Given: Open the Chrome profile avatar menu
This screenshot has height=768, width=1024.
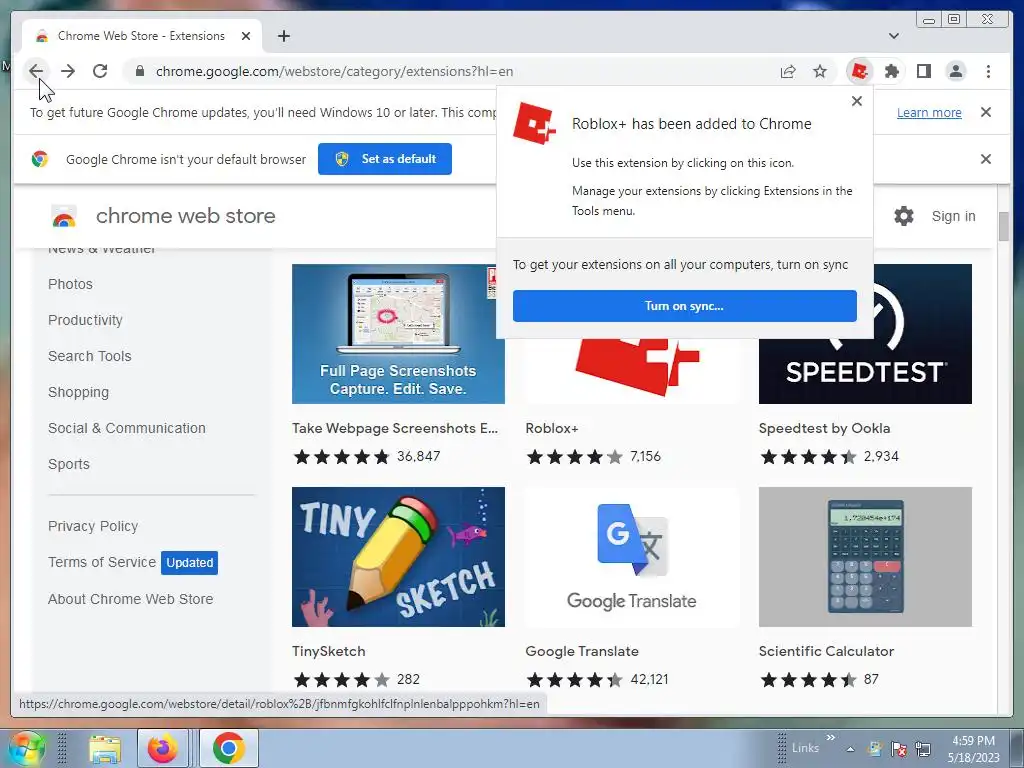Looking at the screenshot, I should tap(956, 71).
